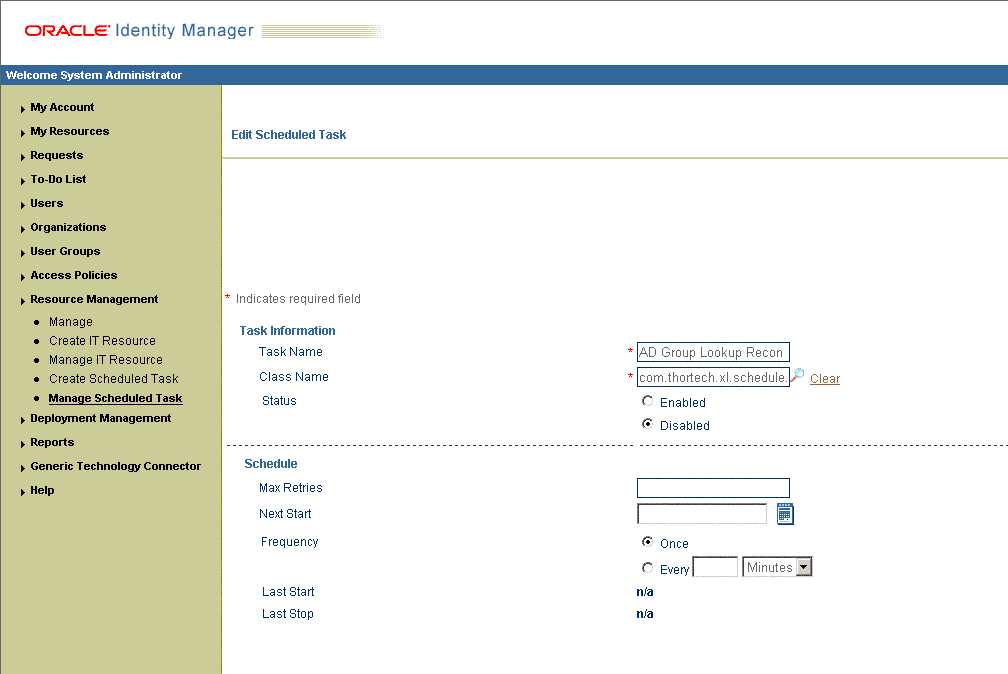Open the Resource Management section
The height and width of the screenshot is (674, 1008).
coord(94,299)
